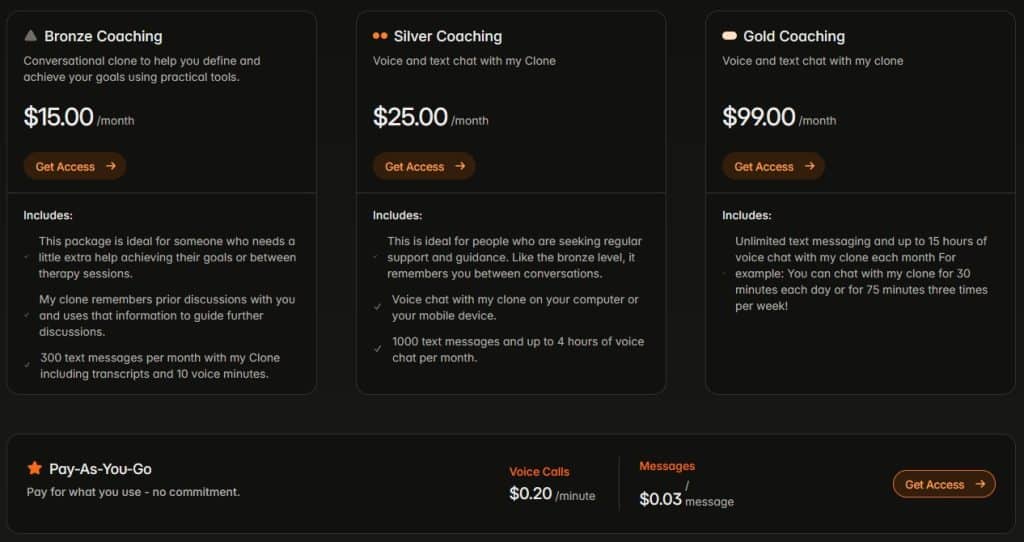The height and width of the screenshot is (542, 1024).
Task: Click the Gold Coaching pill icon
Action: coord(729,36)
